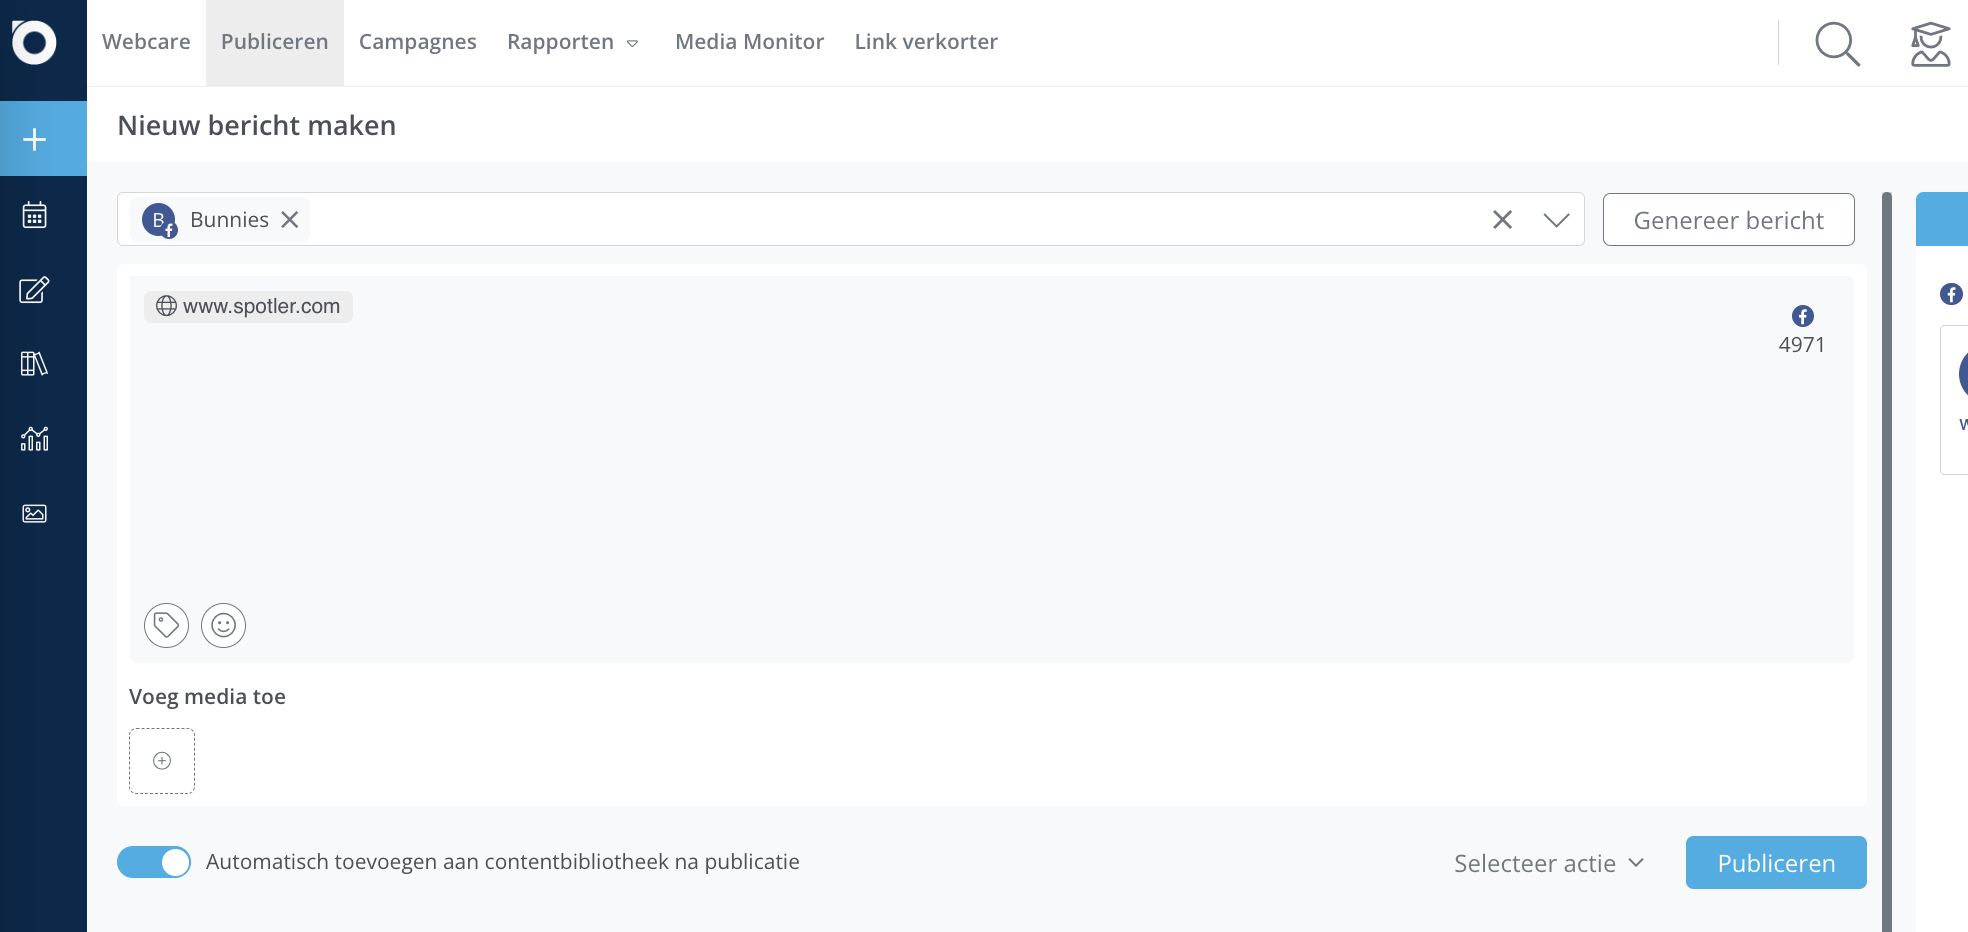Open the compose/edit icon in the sidebar
The height and width of the screenshot is (932, 1968).
point(35,290)
